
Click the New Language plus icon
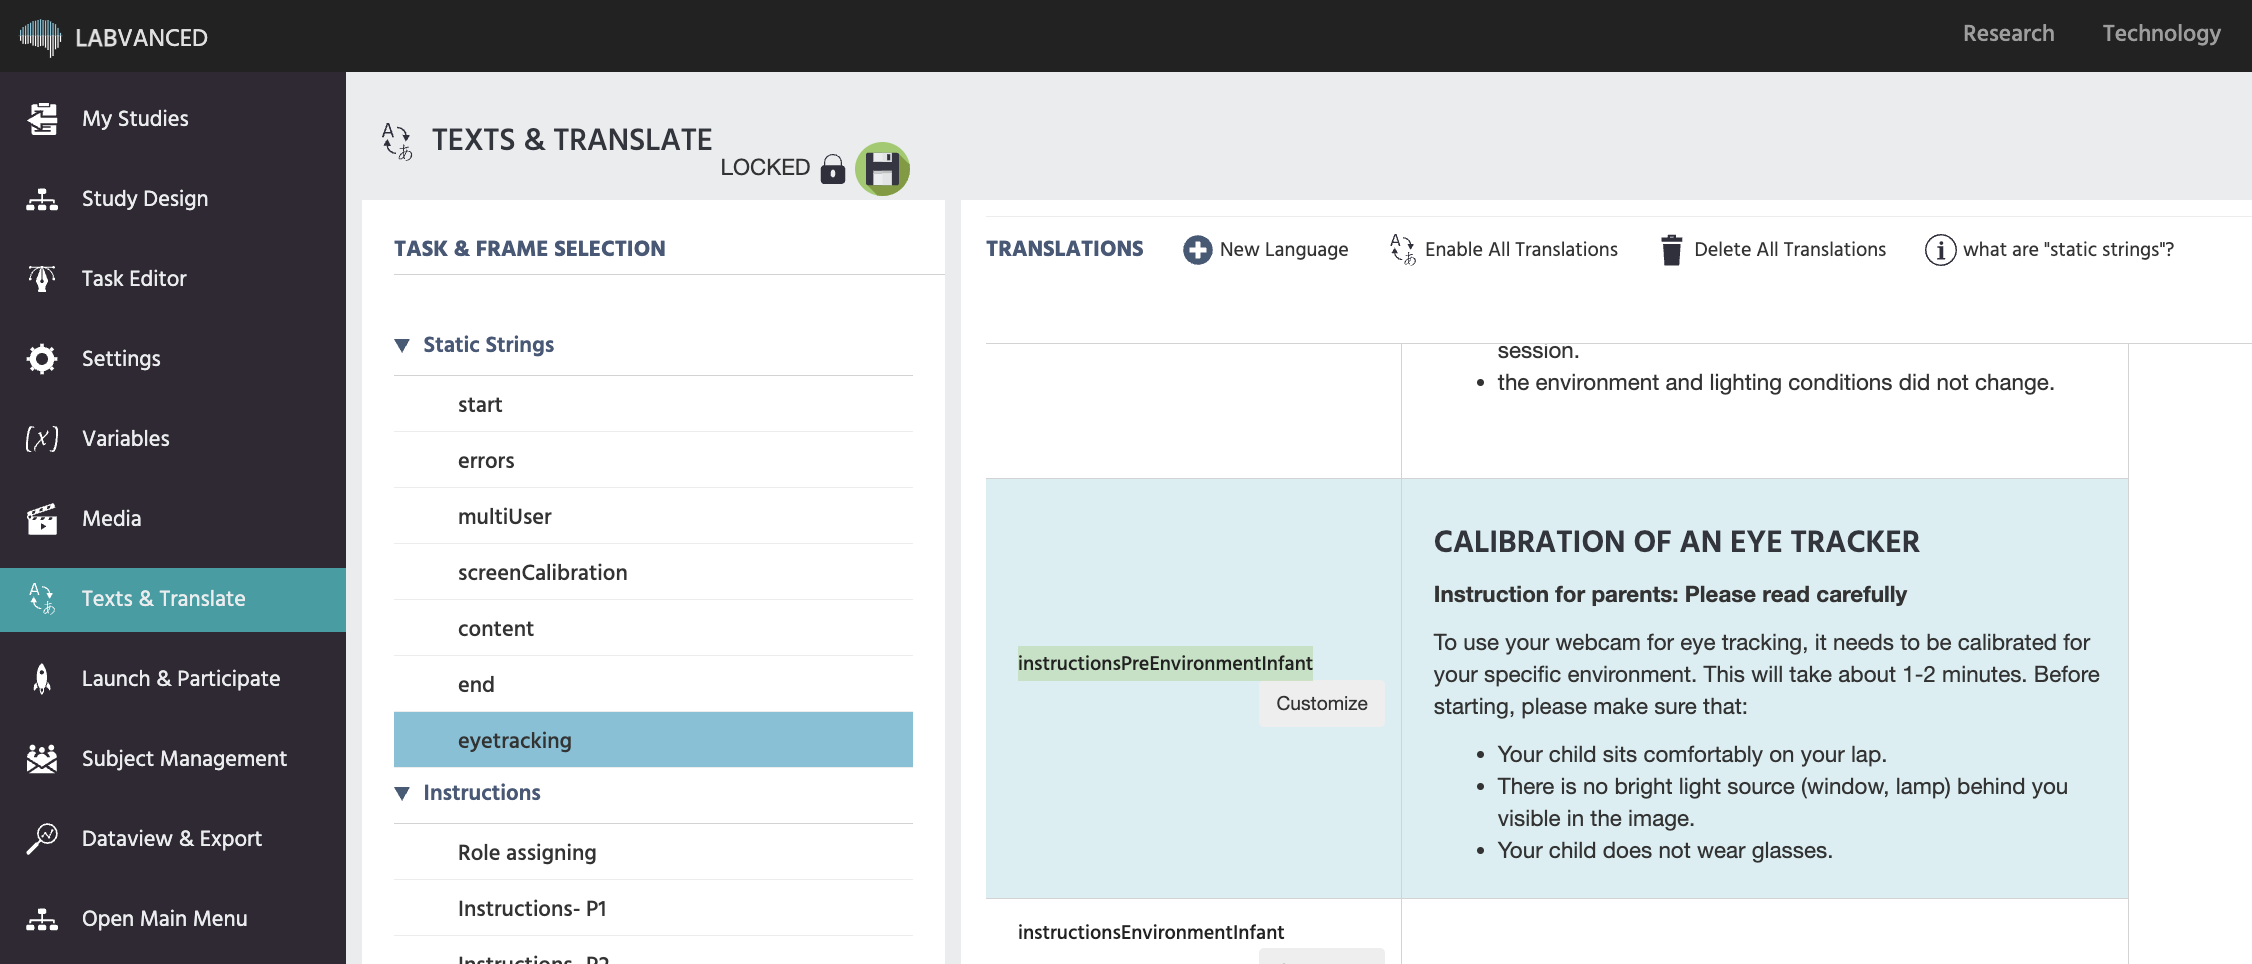[x=1197, y=250]
